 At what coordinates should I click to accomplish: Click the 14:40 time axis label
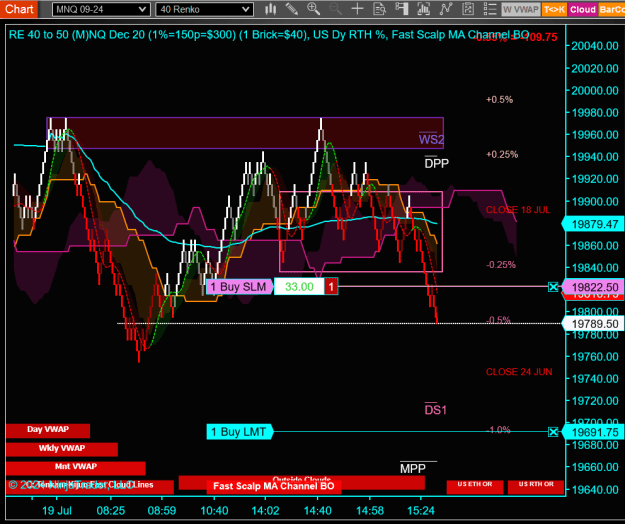click(317, 510)
